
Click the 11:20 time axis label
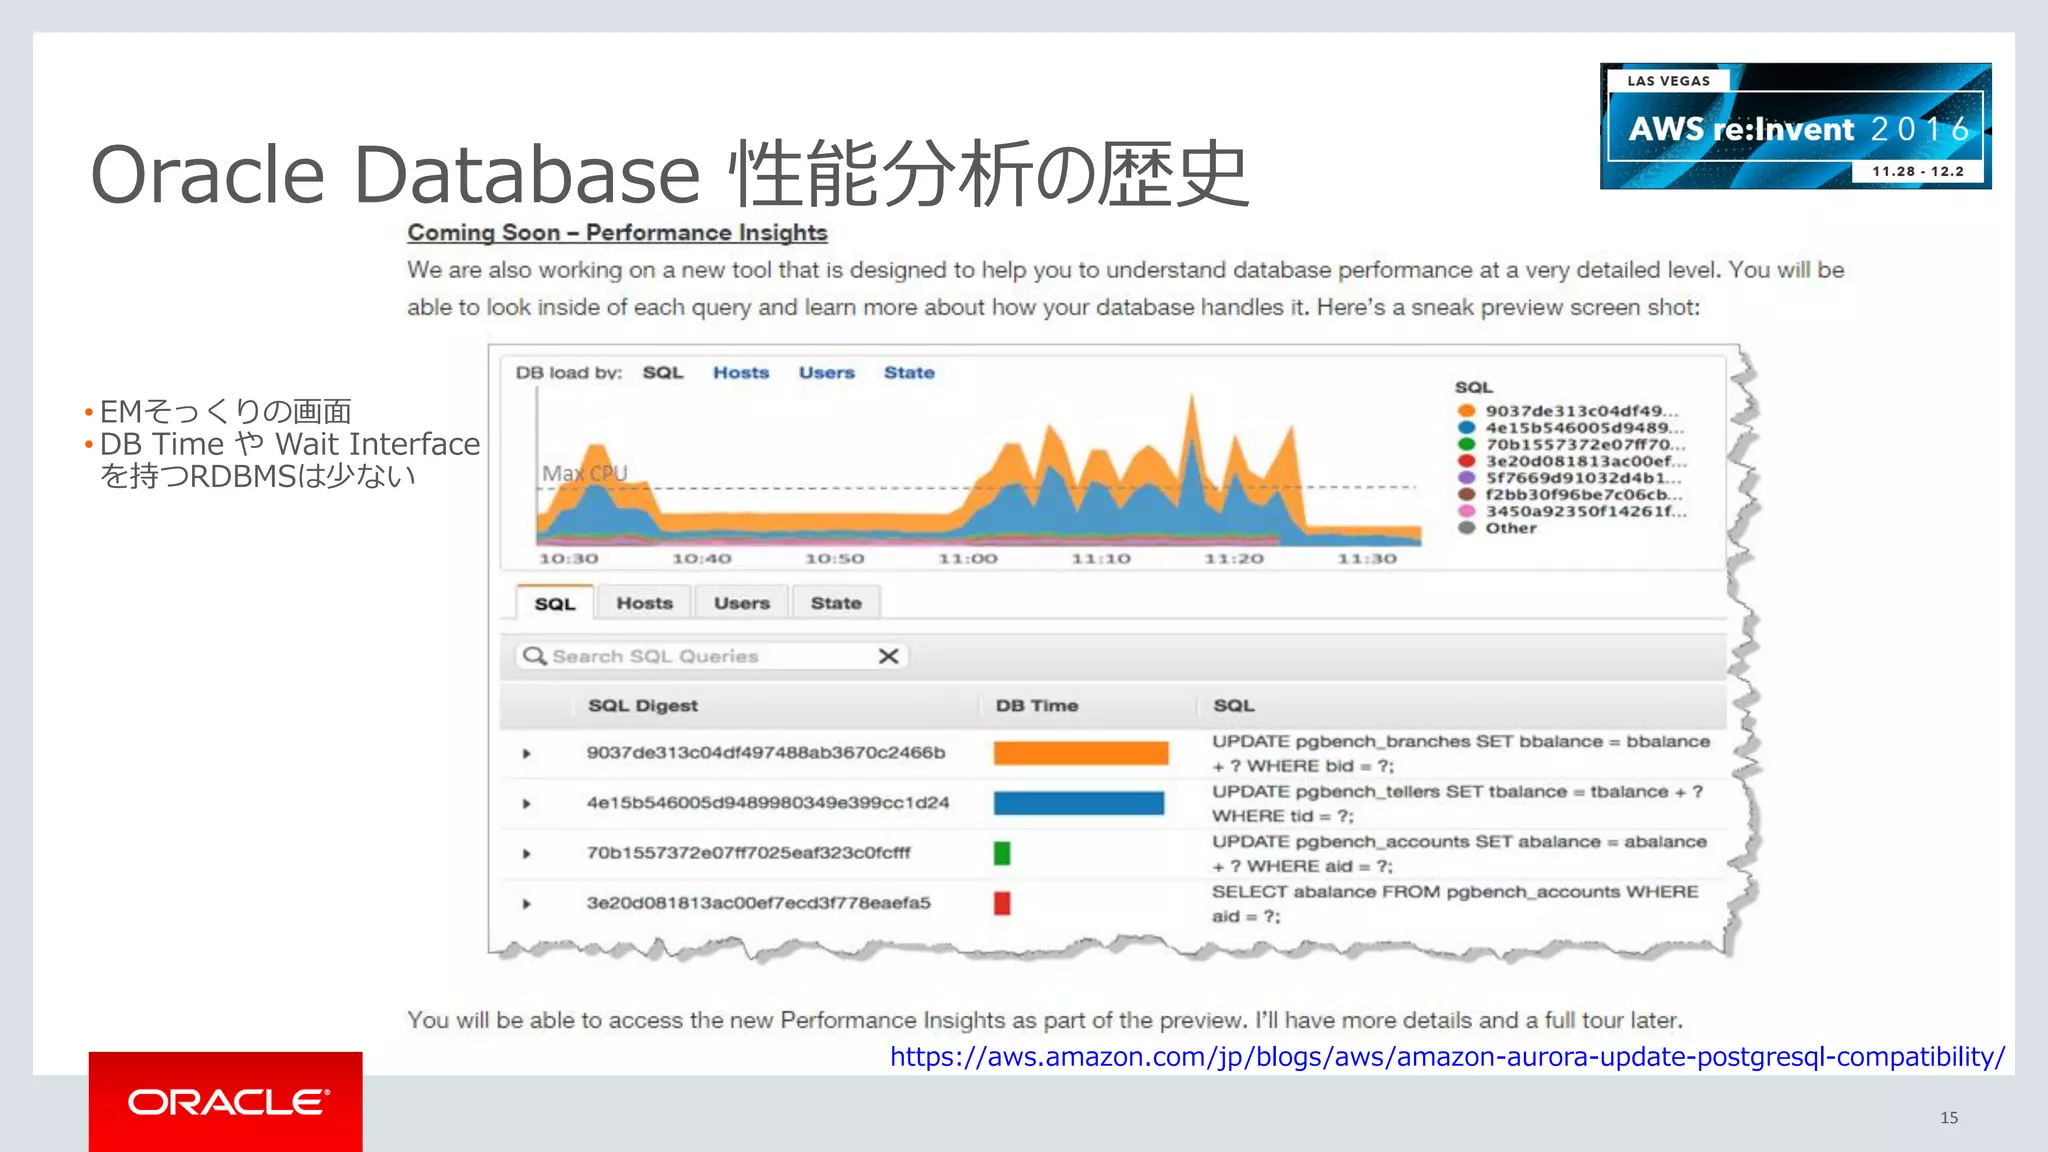pyautogui.click(x=1234, y=558)
